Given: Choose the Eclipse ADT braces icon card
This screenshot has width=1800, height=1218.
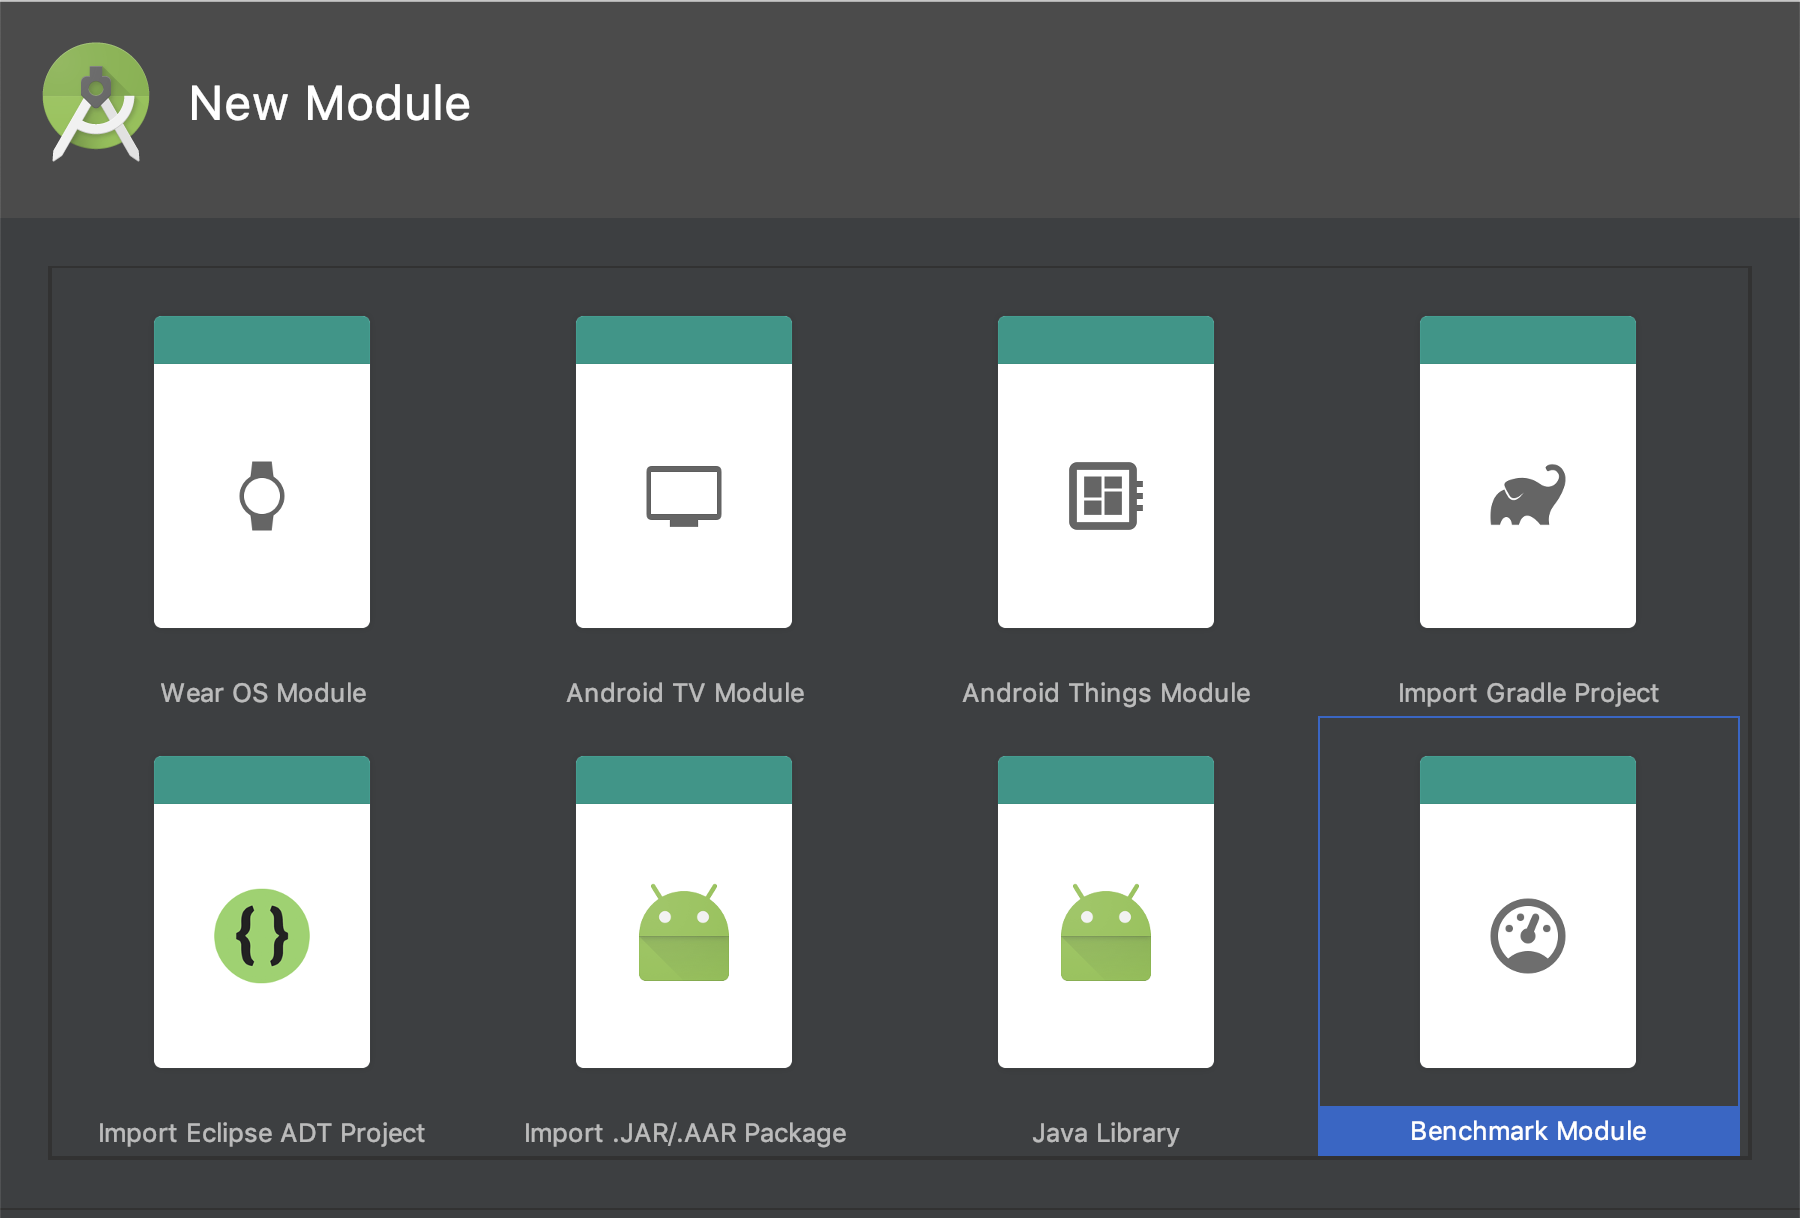Looking at the screenshot, I should (x=262, y=912).
